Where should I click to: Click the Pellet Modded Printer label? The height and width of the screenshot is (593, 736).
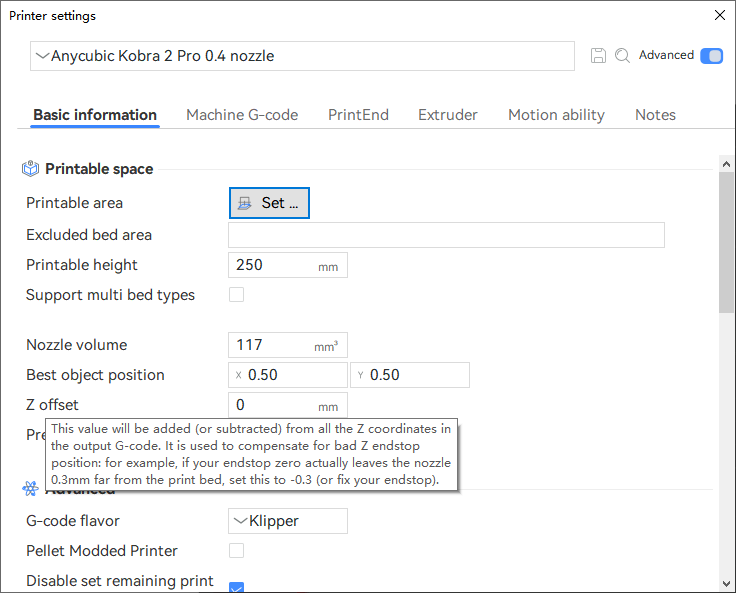pos(102,550)
